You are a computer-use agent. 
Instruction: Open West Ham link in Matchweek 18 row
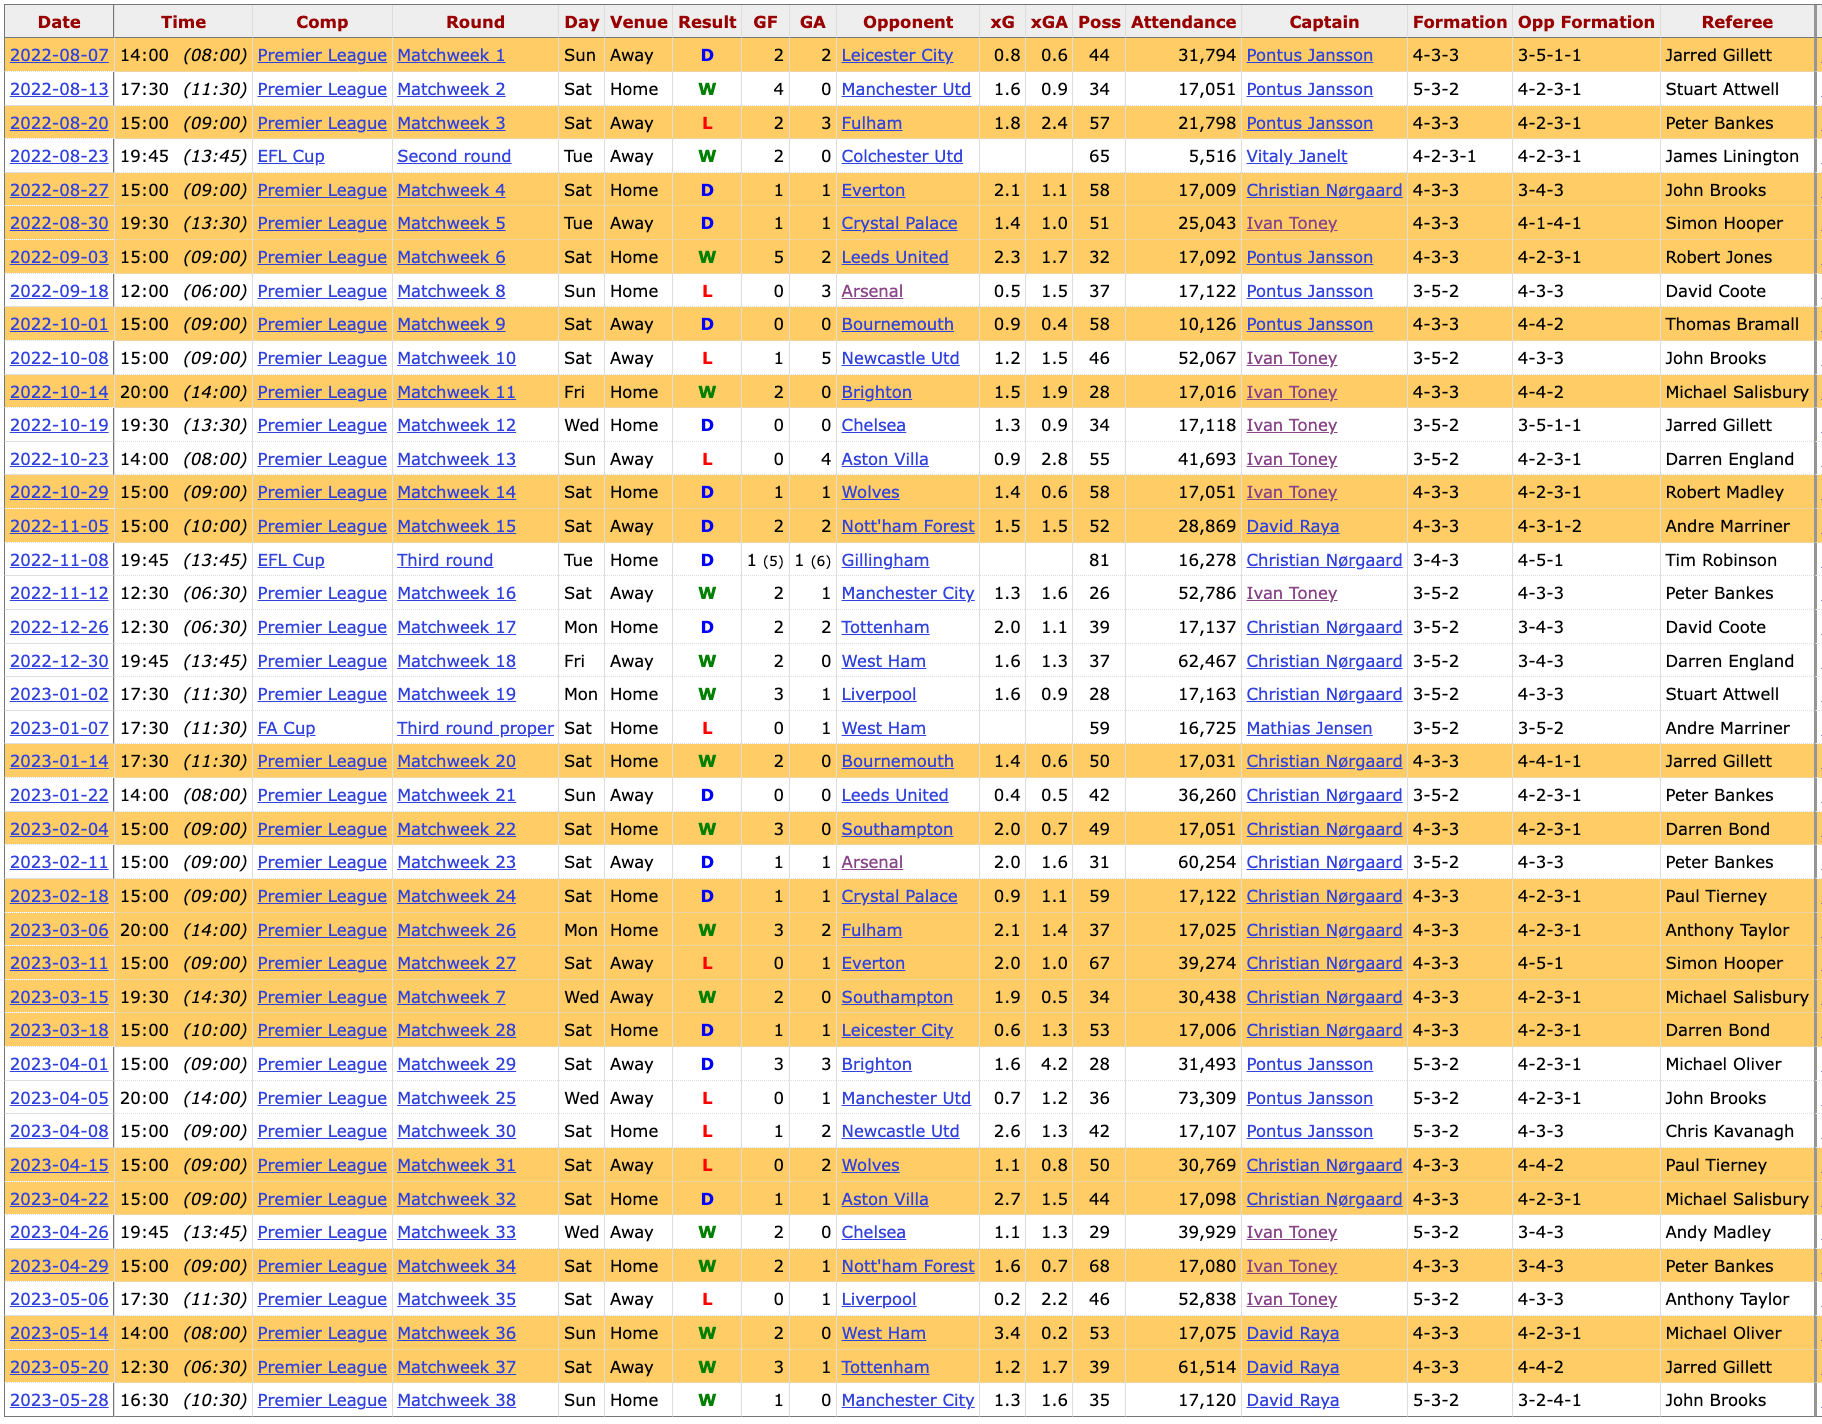pos(883,661)
